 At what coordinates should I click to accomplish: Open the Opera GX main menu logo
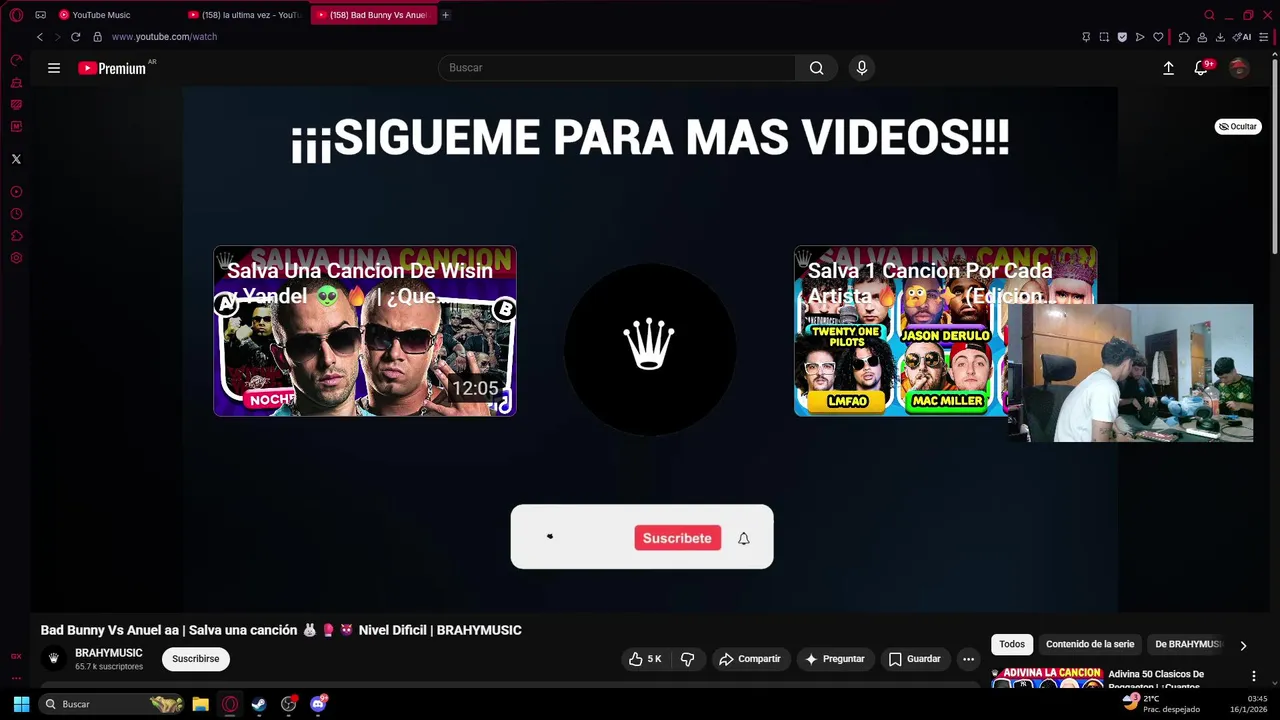(x=16, y=15)
